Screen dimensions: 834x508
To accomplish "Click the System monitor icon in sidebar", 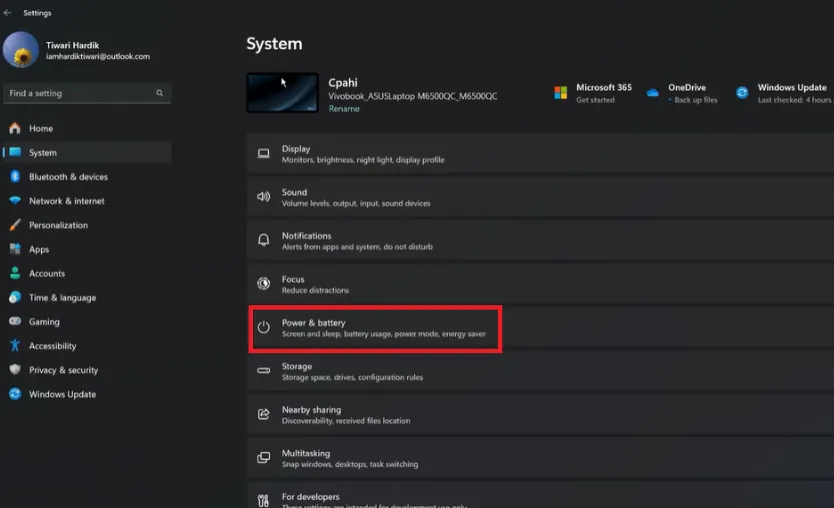I will click(15, 152).
